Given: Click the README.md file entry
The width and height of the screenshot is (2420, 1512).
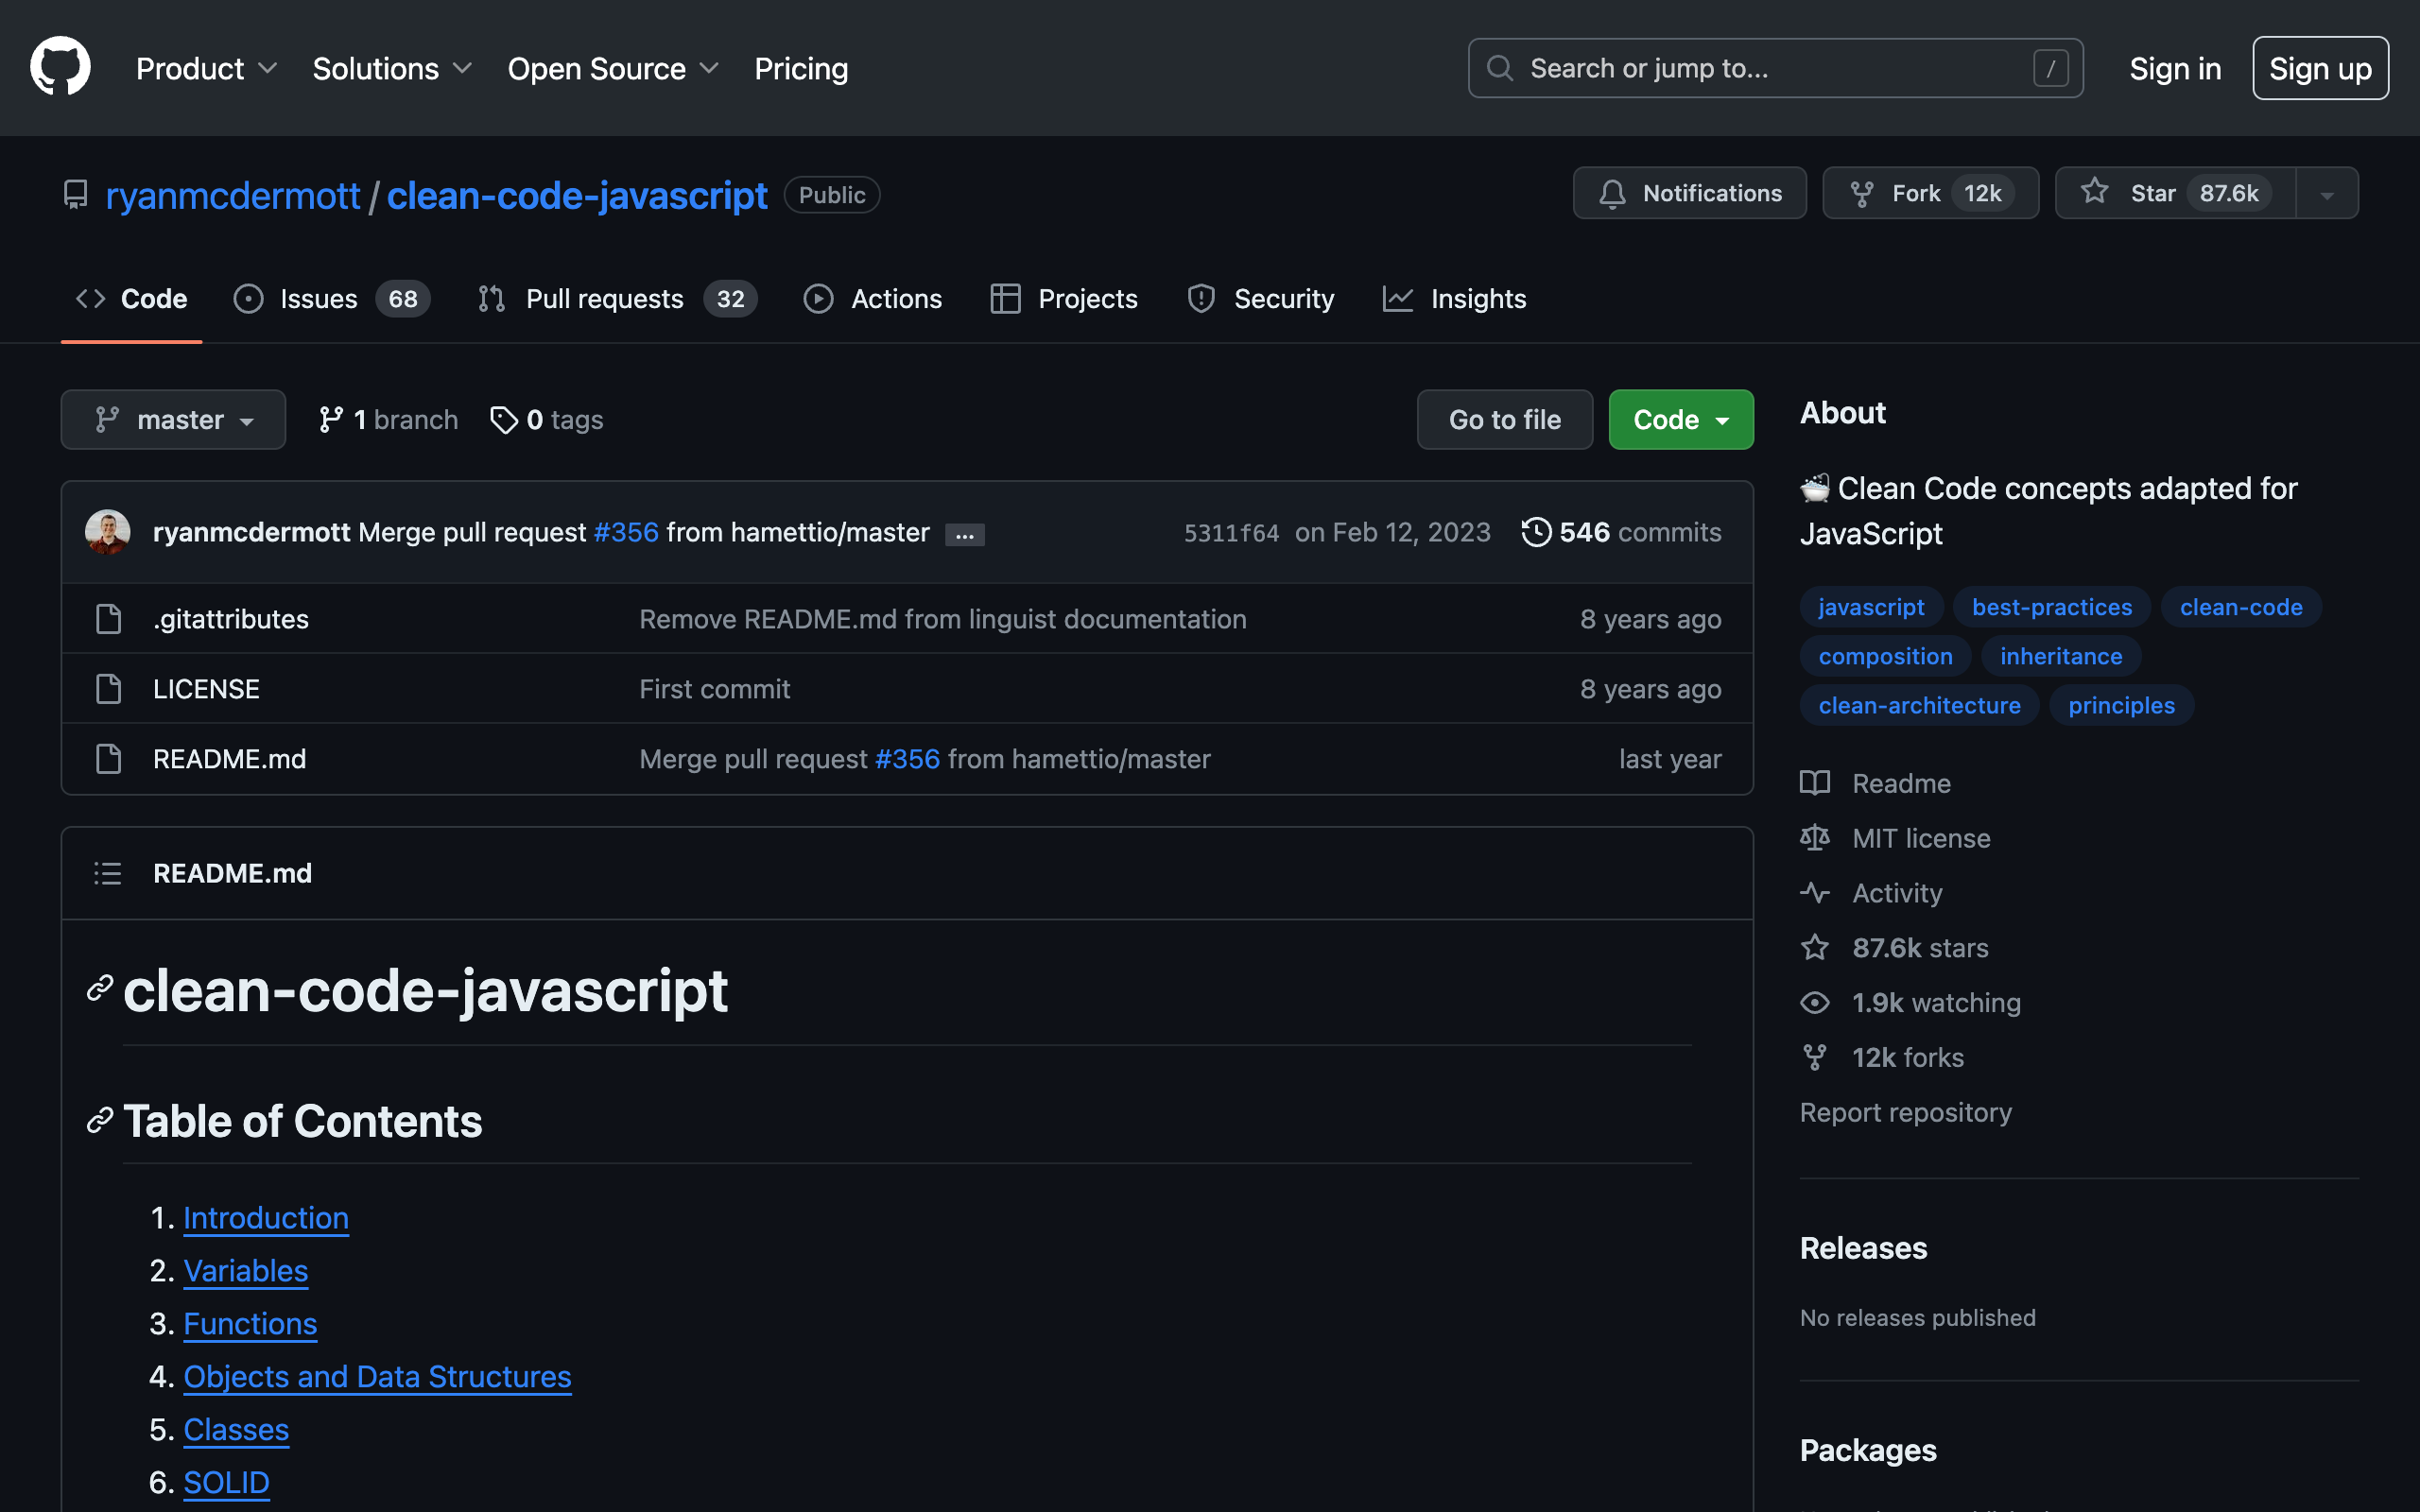Looking at the screenshot, I should (228, 756).
